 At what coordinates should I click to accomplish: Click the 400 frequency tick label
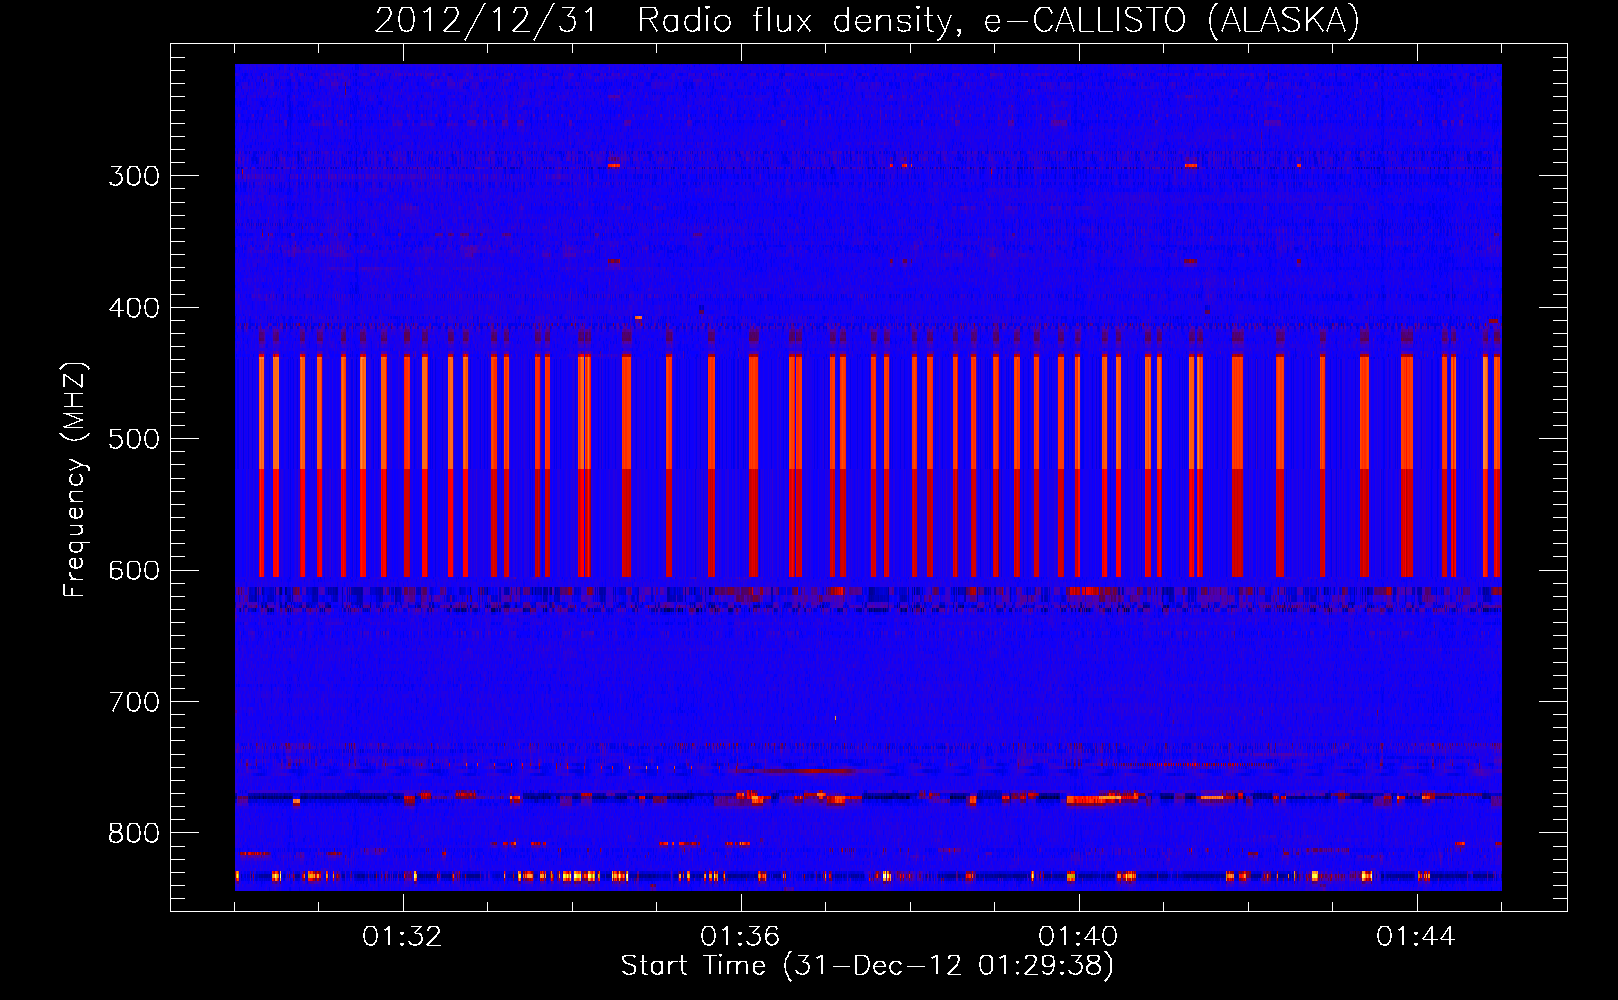[x=134, y=308]
